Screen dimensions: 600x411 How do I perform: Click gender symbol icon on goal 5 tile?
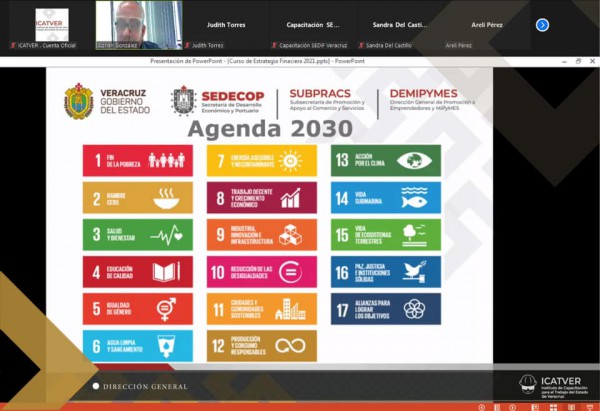(x=166, y=309)
